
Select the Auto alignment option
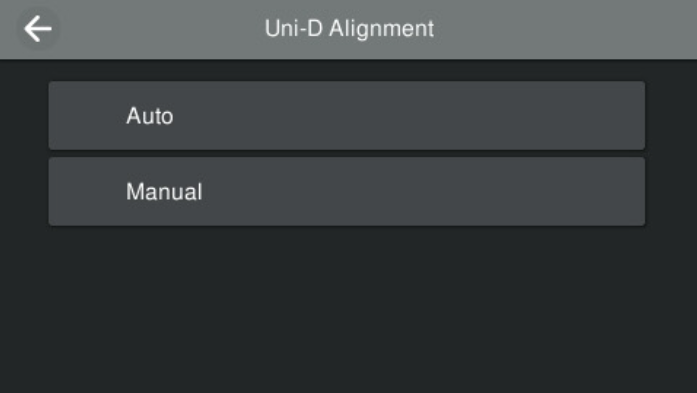click(x=347, y=116)
